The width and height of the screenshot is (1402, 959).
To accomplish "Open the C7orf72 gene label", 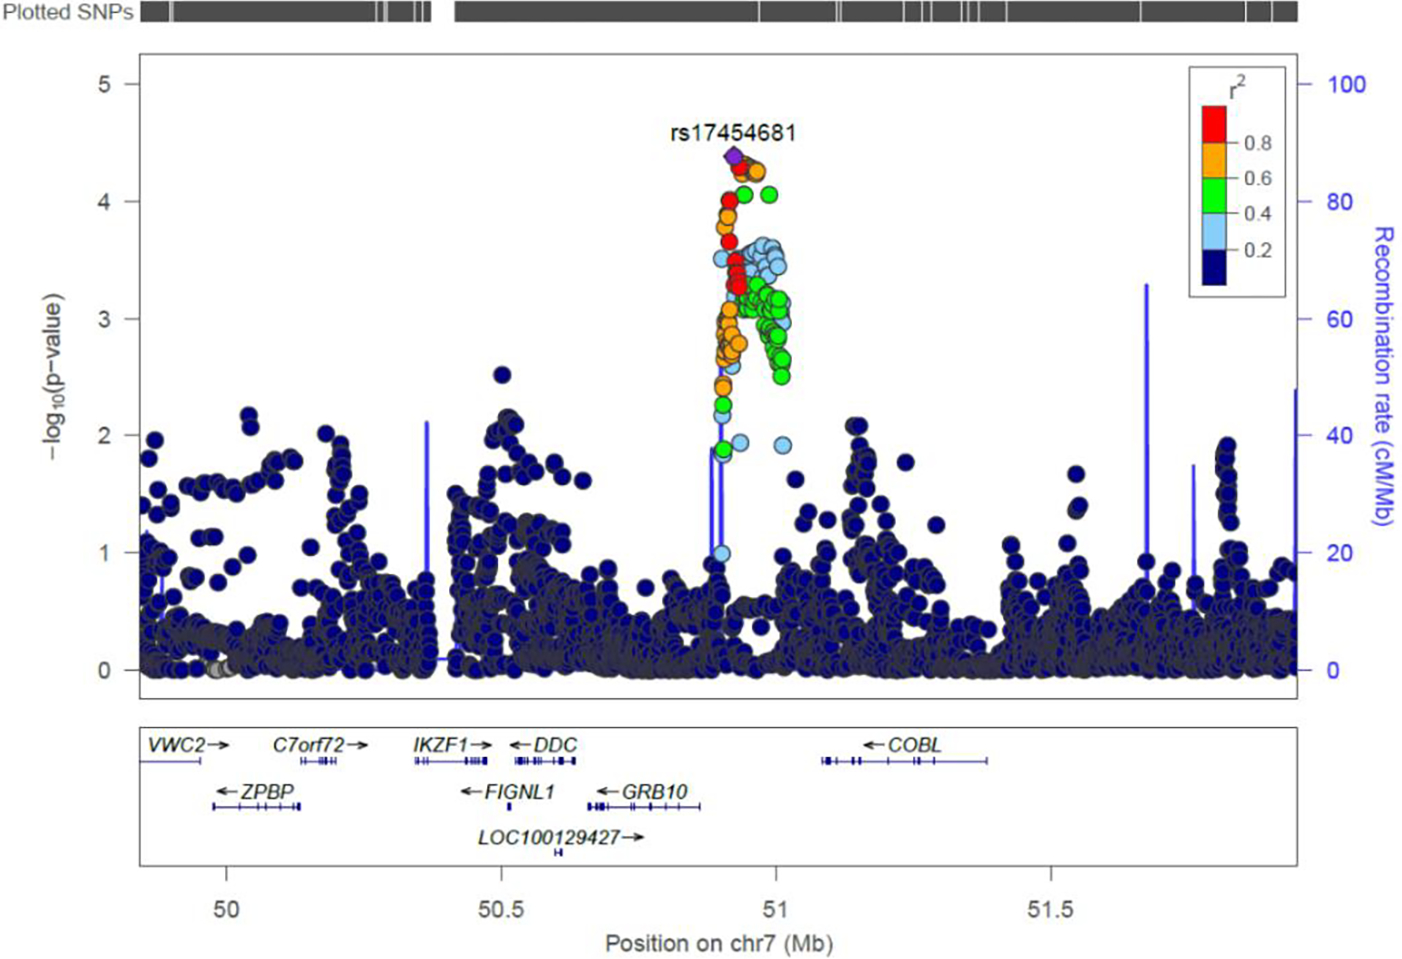I will pyautogui.click(x=308, y=745).
